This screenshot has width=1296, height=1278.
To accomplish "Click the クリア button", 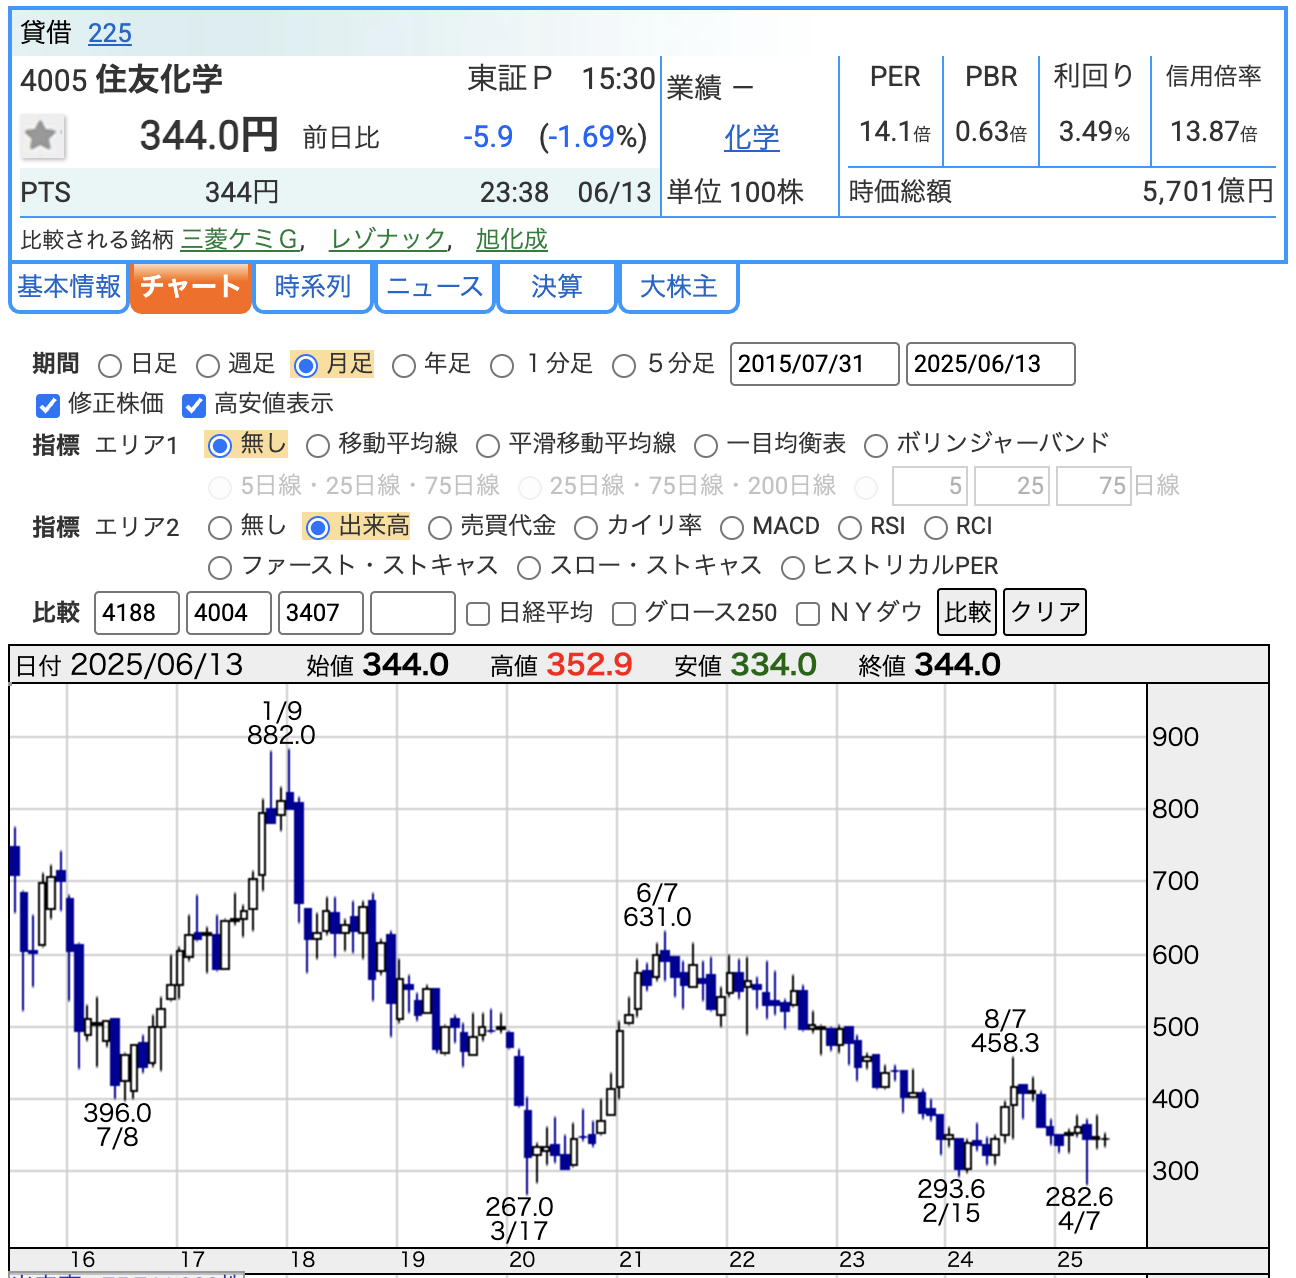I will 1045,612.
